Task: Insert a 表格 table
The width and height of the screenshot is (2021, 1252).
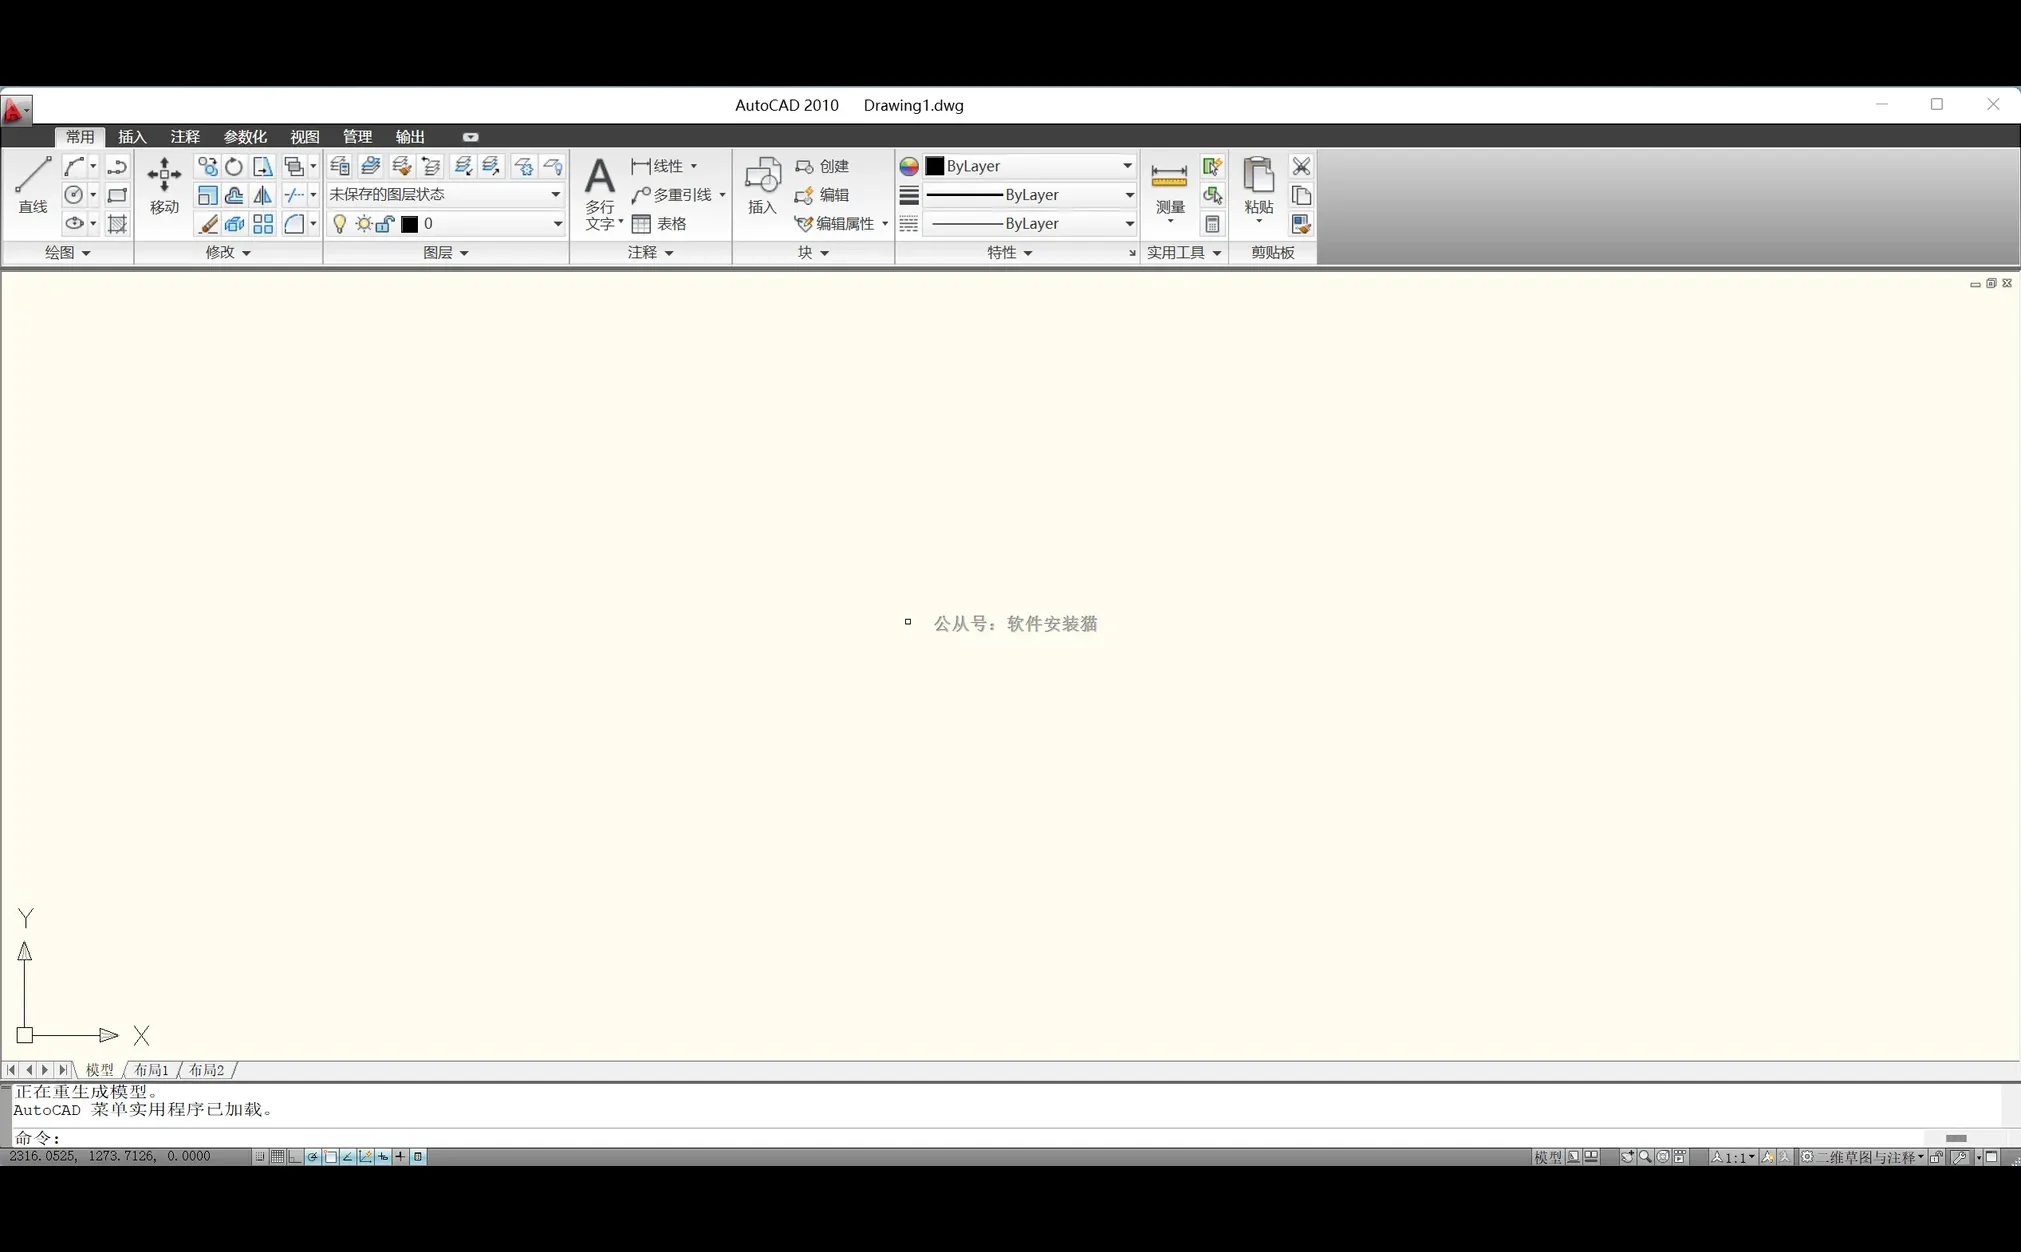Action: [x=660, y=224]
